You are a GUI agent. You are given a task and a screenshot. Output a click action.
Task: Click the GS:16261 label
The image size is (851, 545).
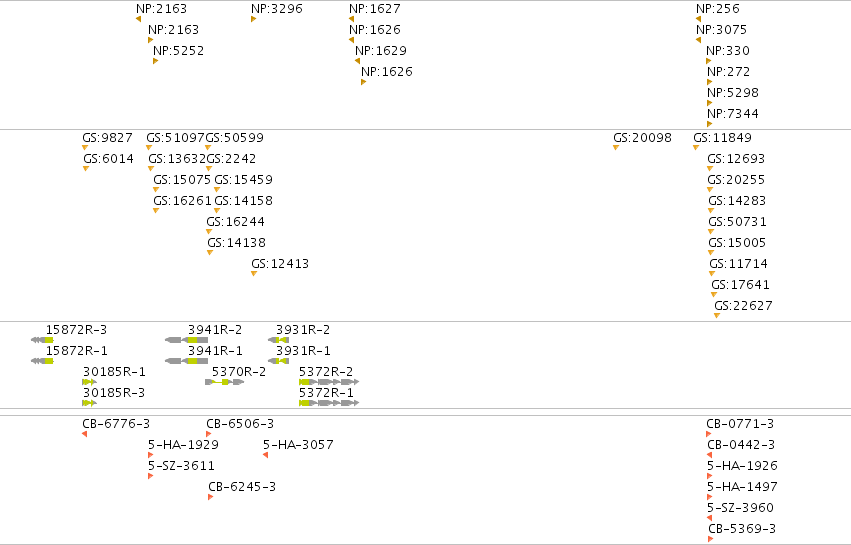click(x=182, y=200)
